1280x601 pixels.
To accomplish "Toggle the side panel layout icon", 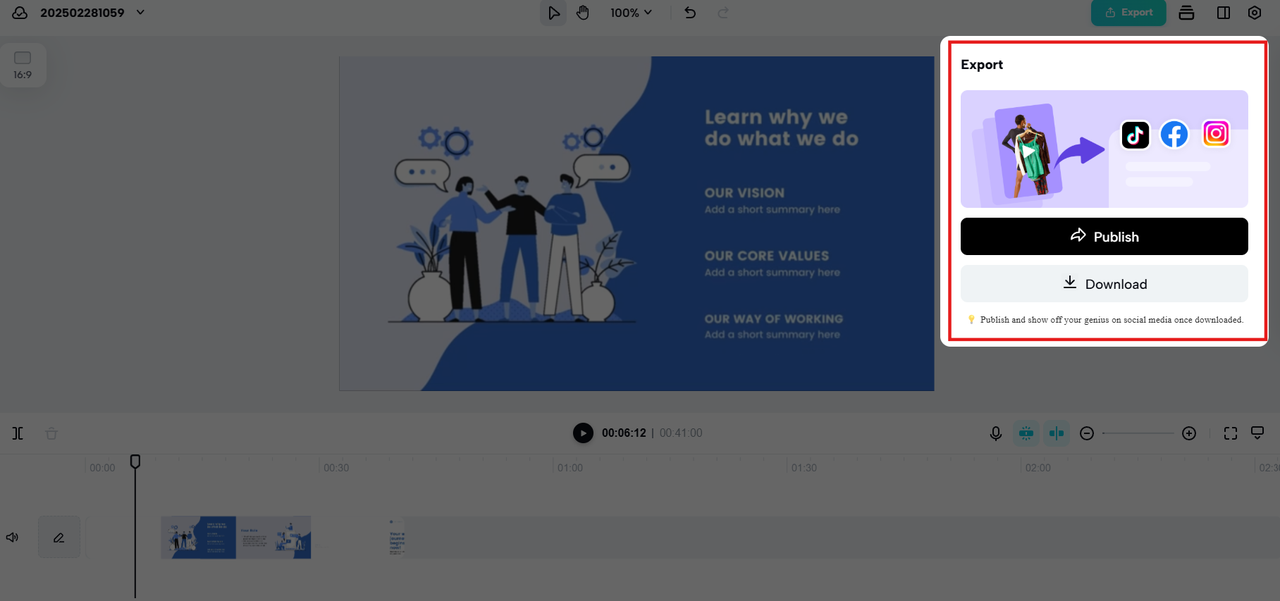I will point(1223,13).
